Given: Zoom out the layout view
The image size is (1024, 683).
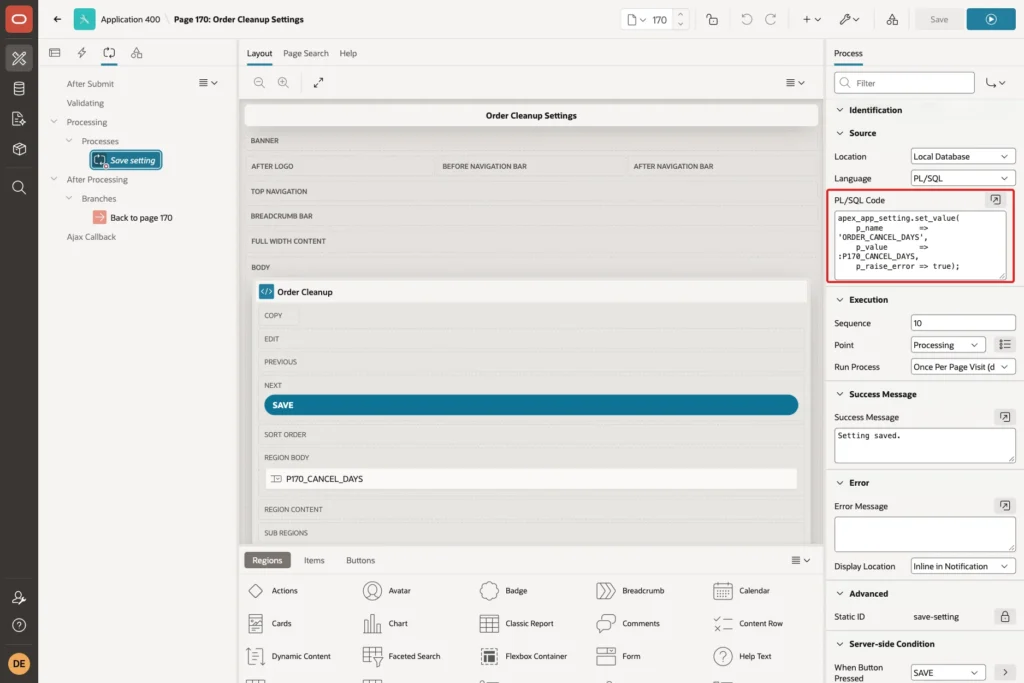Looking at the screenshot, I should coord(259,82).
